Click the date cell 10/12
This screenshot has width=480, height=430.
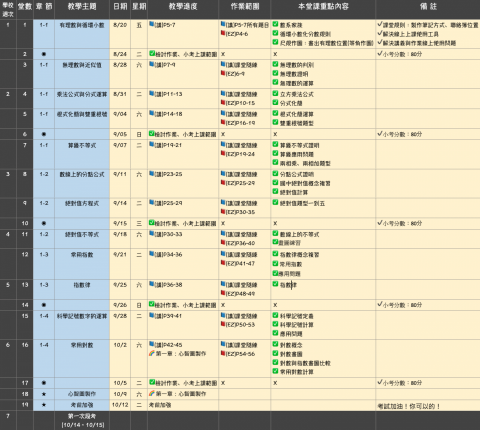click(120, 405)
